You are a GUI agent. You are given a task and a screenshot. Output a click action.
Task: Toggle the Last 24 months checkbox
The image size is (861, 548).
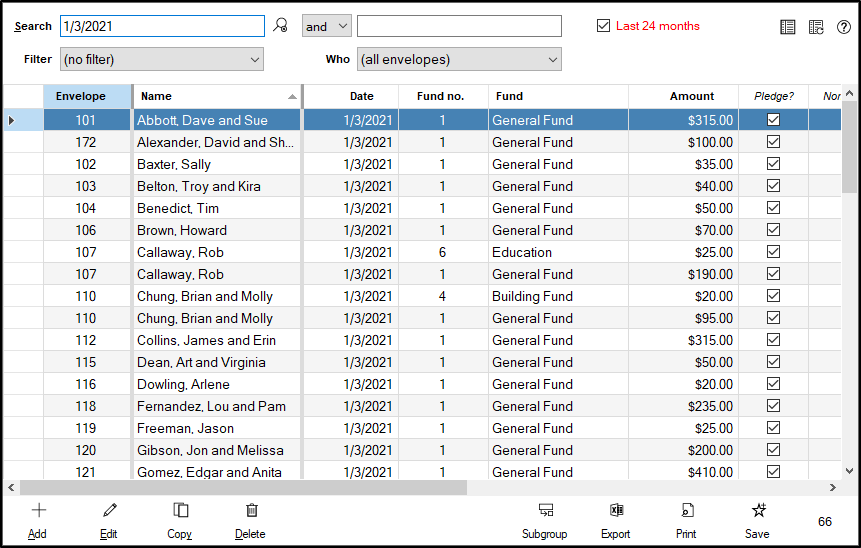603,26
